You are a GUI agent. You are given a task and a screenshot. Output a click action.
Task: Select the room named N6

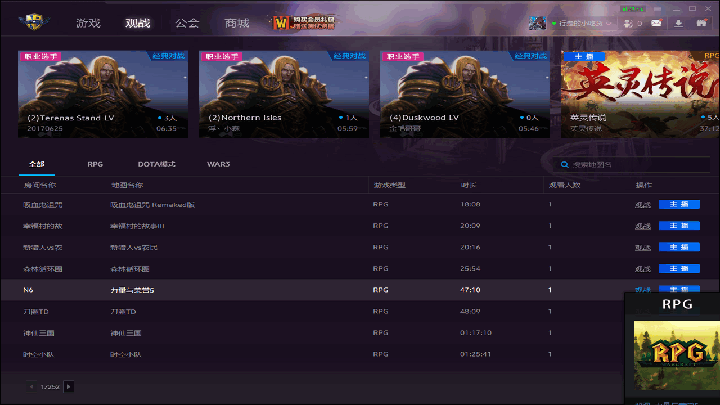click(x=28, y=290)
